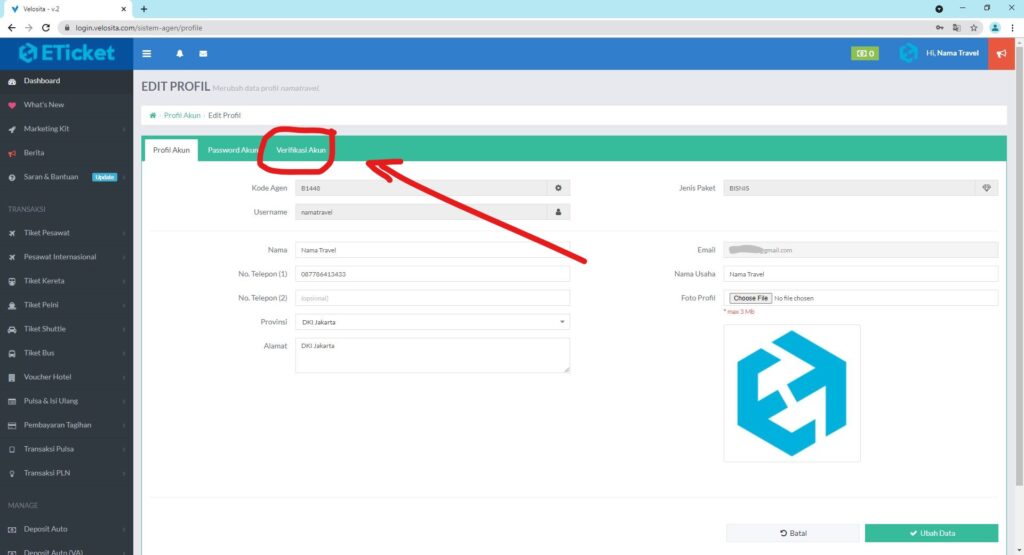Click the browser reload icon

point(46,27)
